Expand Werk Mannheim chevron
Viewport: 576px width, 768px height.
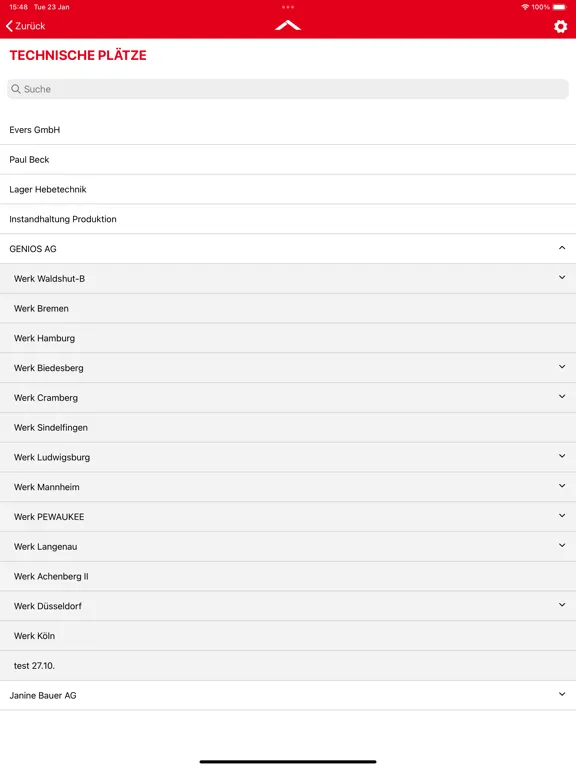pyautogui.click(x=562, y=486)
